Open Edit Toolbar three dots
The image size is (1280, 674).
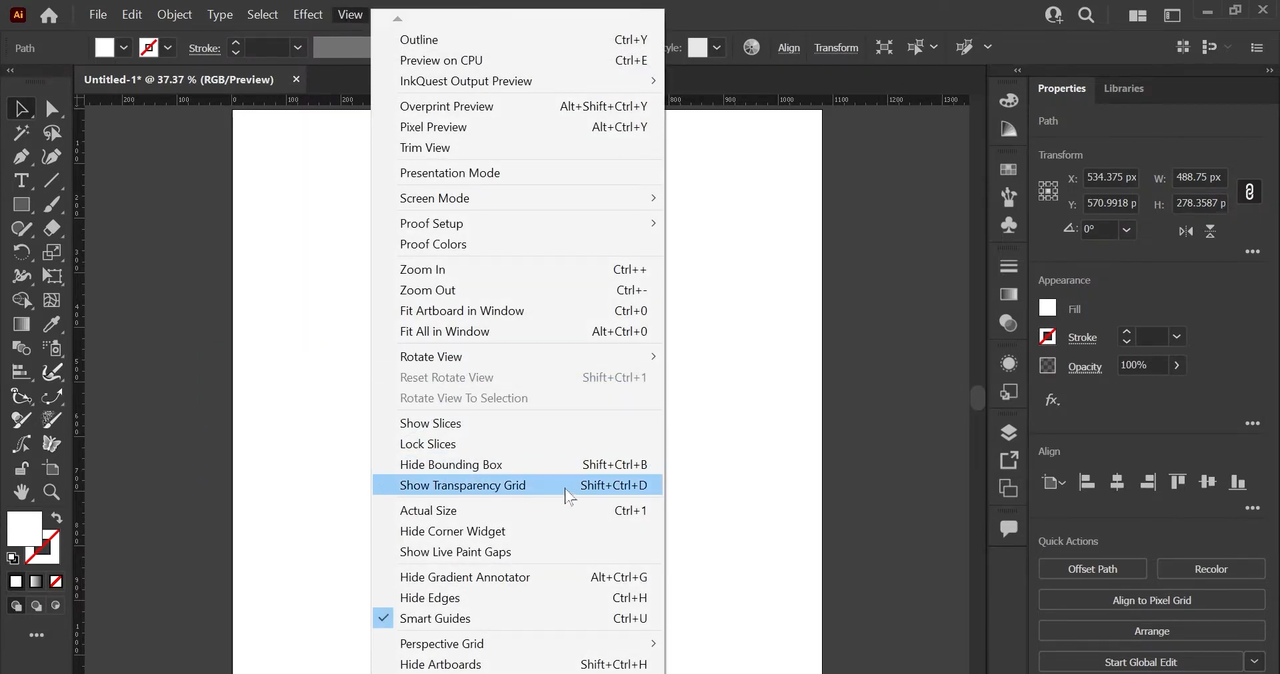[x=37, y=635]
